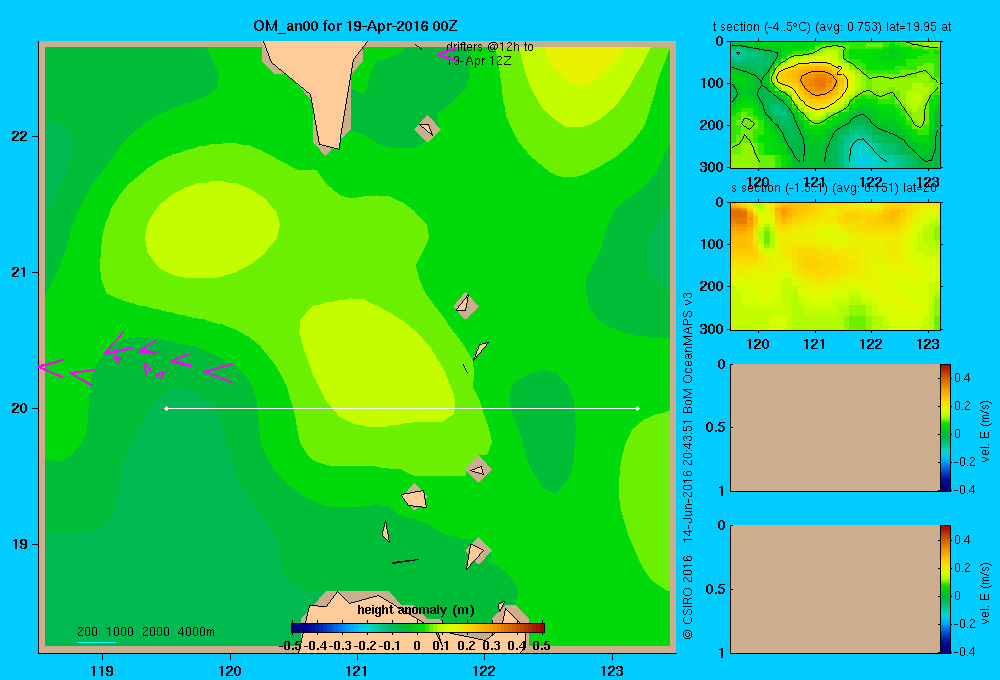Image resolution: width=1000 pixels, height=680 pixels.
Task: Click the s section panel title
Action: pos(834,188)
